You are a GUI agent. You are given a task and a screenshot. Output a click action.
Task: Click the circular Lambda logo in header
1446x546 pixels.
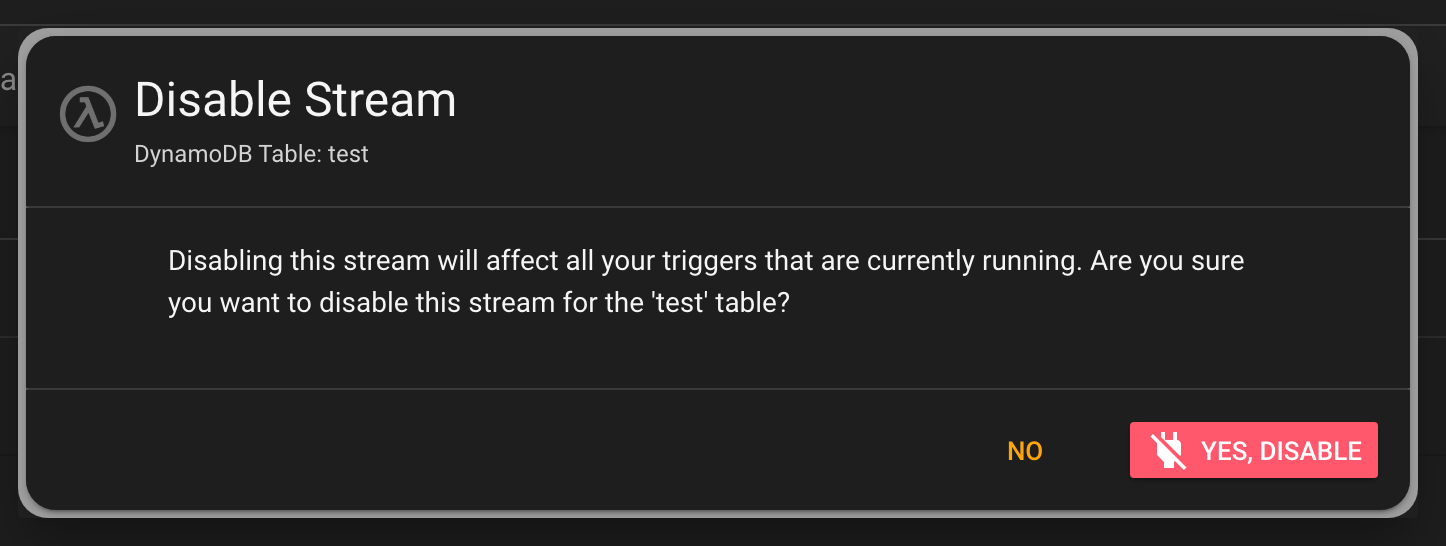pos(89,114)
